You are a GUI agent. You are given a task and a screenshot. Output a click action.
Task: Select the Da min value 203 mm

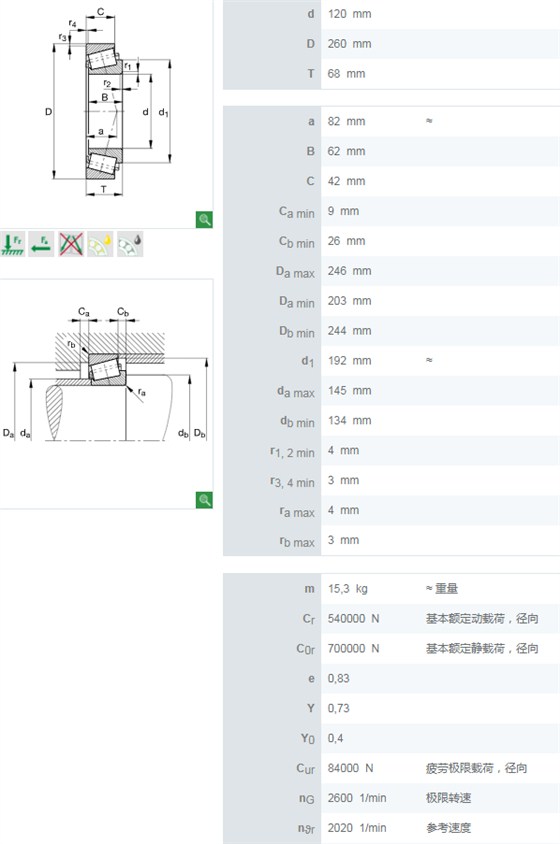(349, 301)
